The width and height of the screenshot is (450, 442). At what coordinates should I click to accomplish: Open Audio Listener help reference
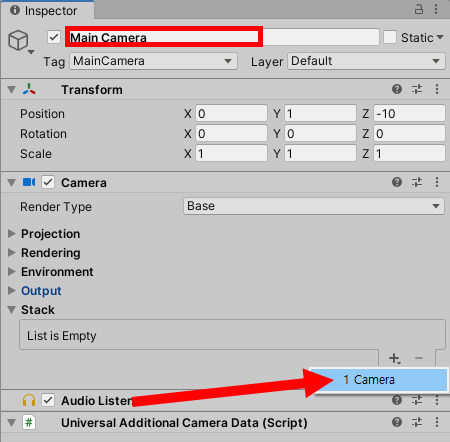(x=397, y=400)
